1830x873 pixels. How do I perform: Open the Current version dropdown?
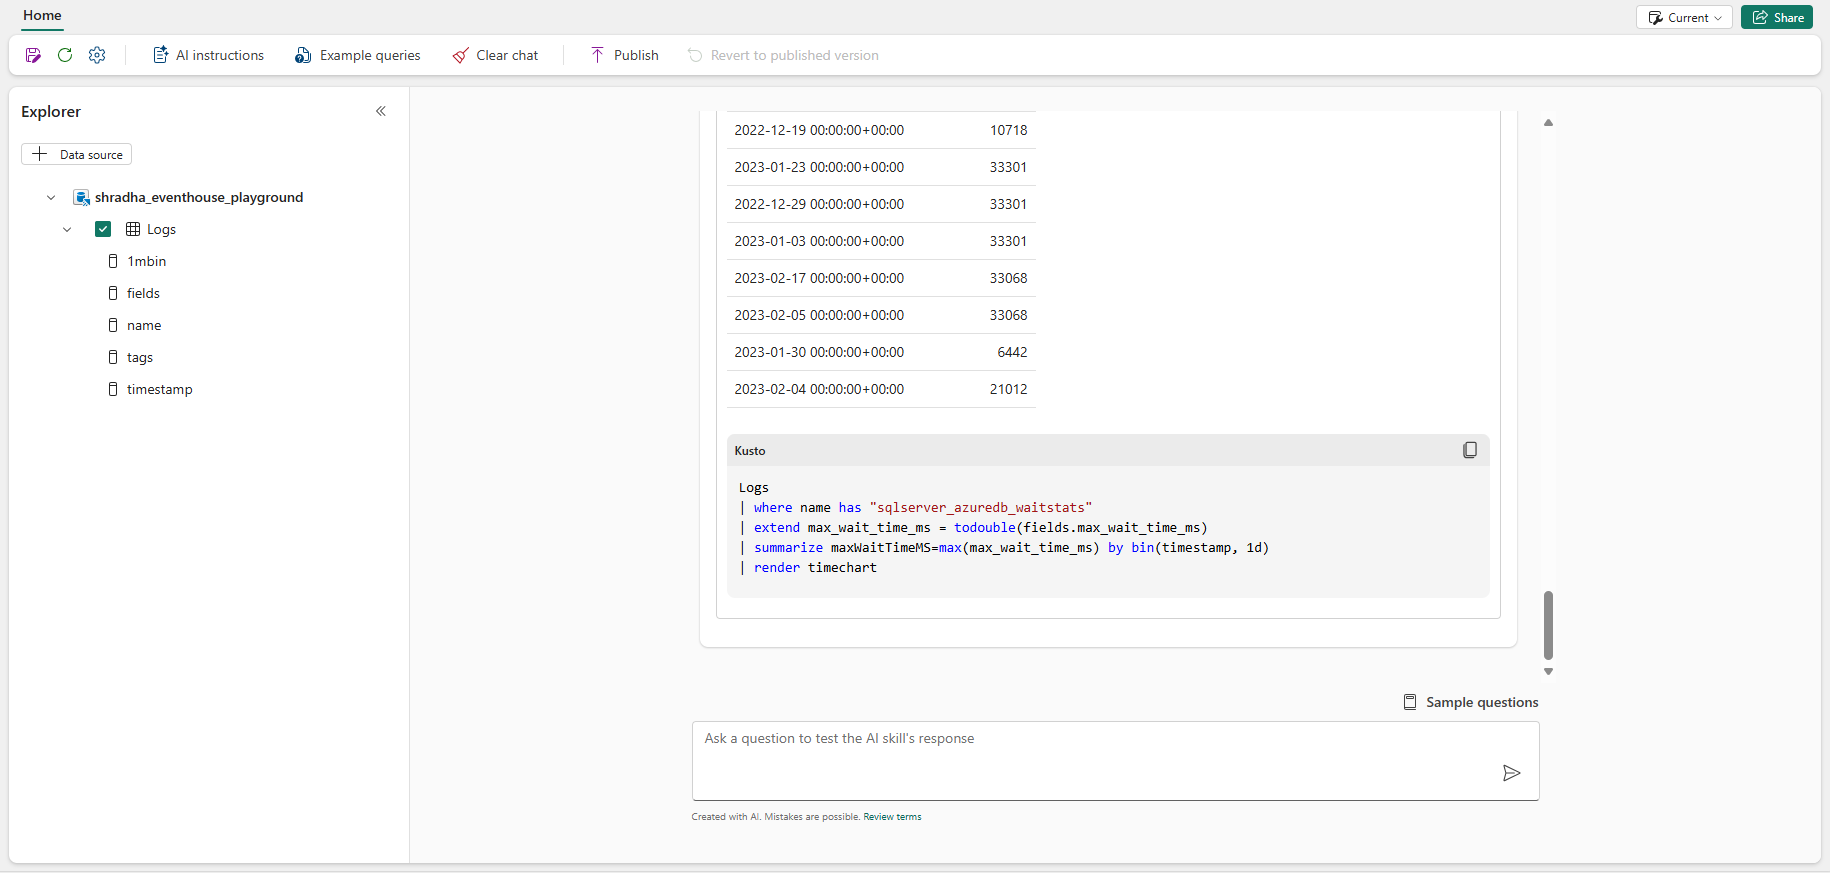click(x=1684, y=17)
